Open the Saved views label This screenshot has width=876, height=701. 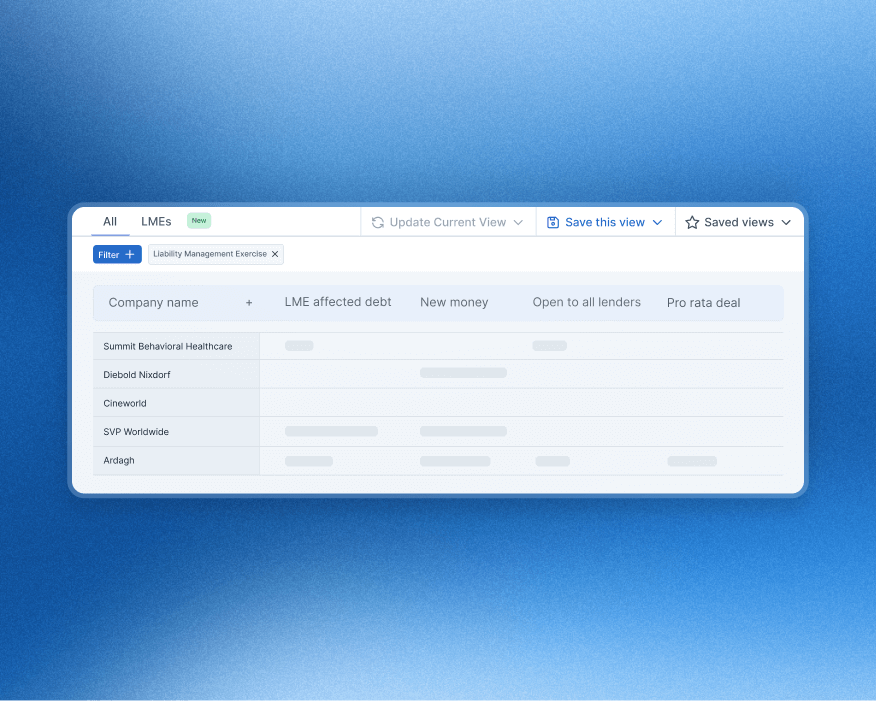coord(739,222)
